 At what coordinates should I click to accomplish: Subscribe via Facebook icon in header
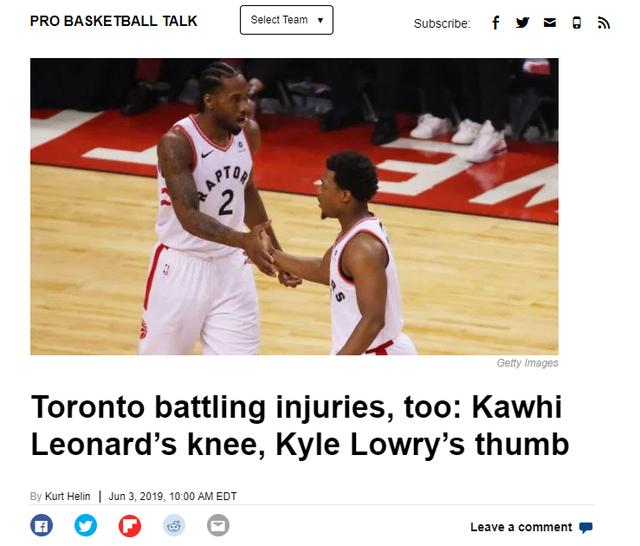[496, 23]
